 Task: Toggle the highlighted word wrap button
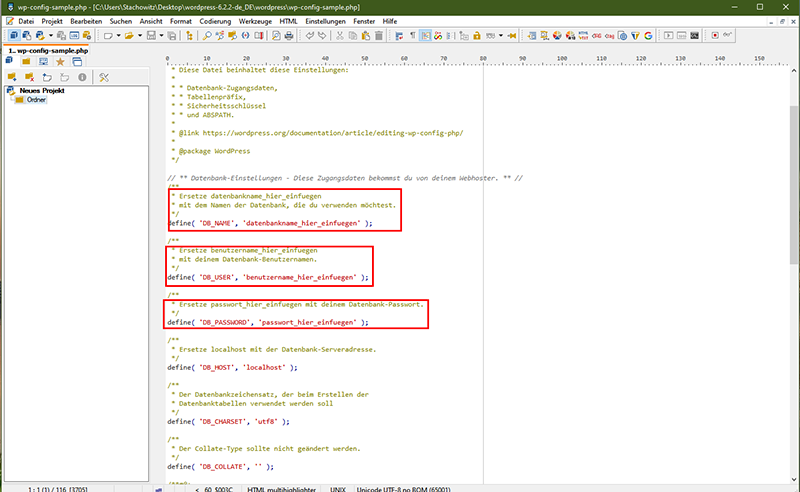click(x=426, y=36)
